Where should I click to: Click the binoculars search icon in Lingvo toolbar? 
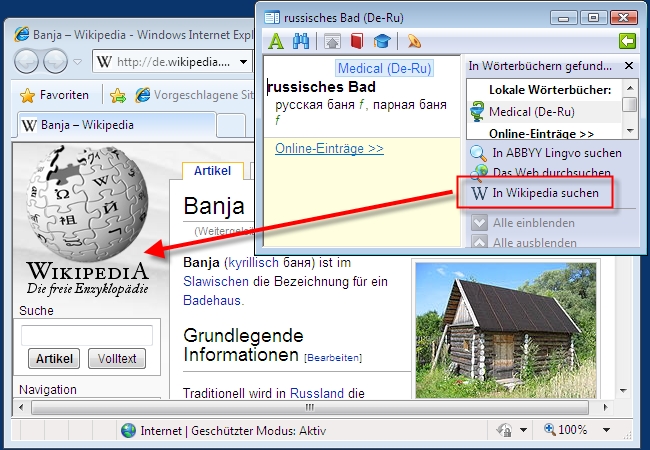[x=301, y=41]
